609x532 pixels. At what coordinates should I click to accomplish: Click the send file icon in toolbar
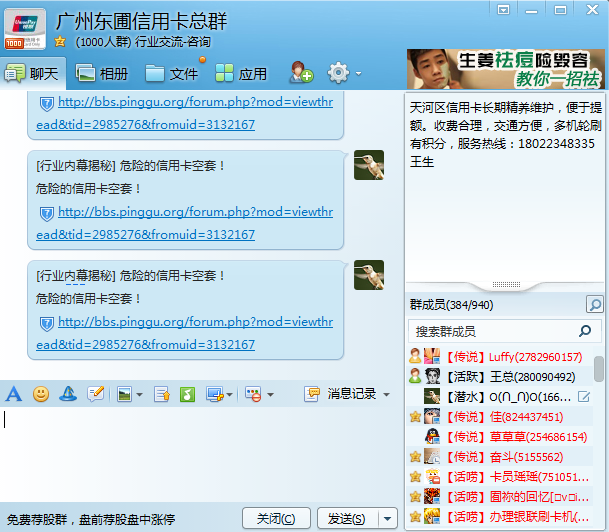click(x=162, y=395)
